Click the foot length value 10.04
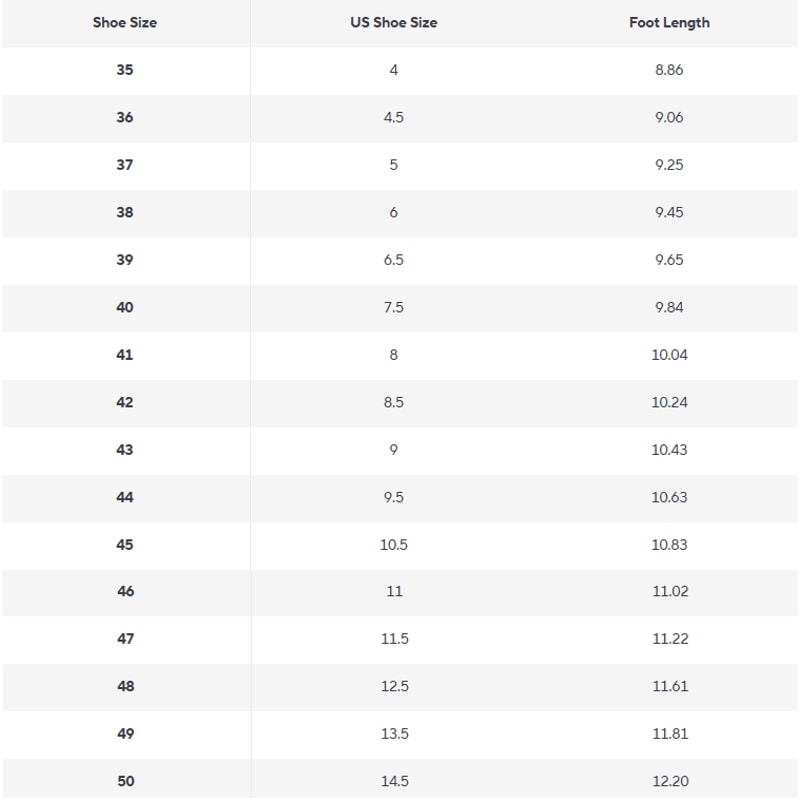This screenshot has height=800, width=800. click(669, 355)
